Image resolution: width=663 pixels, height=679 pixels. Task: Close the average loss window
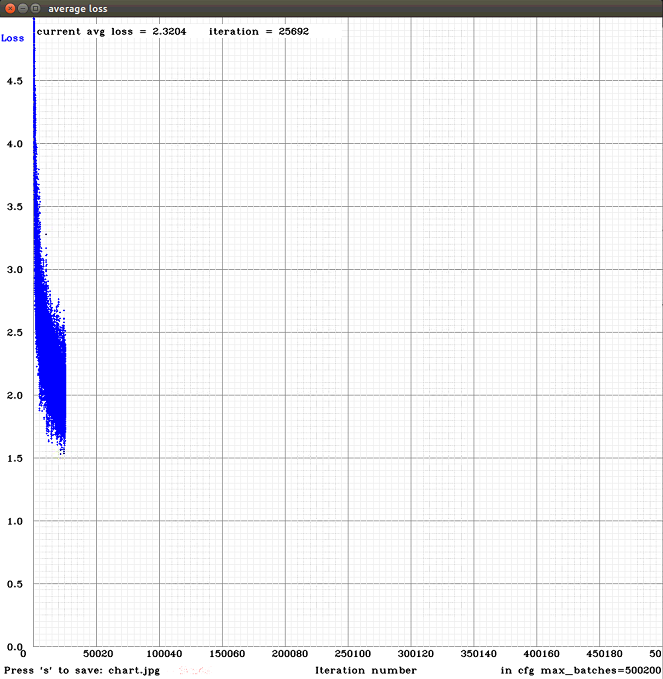tap(10, 8)
